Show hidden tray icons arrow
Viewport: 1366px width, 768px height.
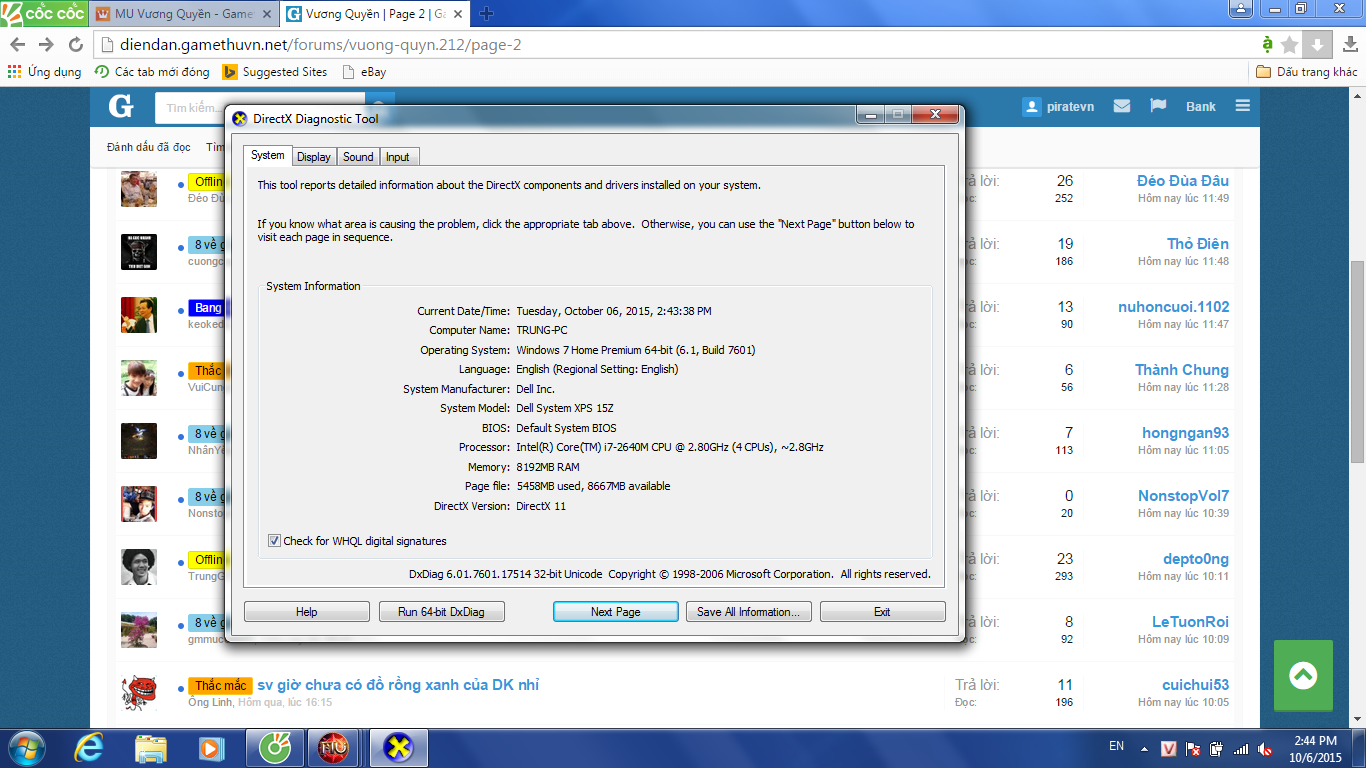1144,748
